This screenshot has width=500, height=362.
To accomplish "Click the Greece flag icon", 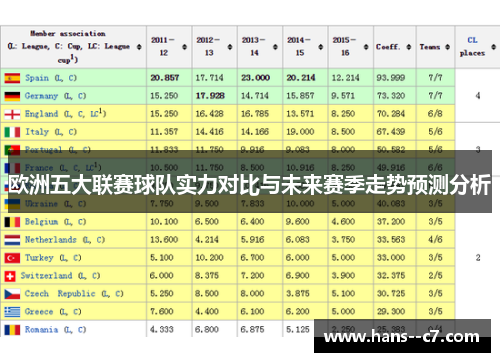I will click(x=12, y=312).
